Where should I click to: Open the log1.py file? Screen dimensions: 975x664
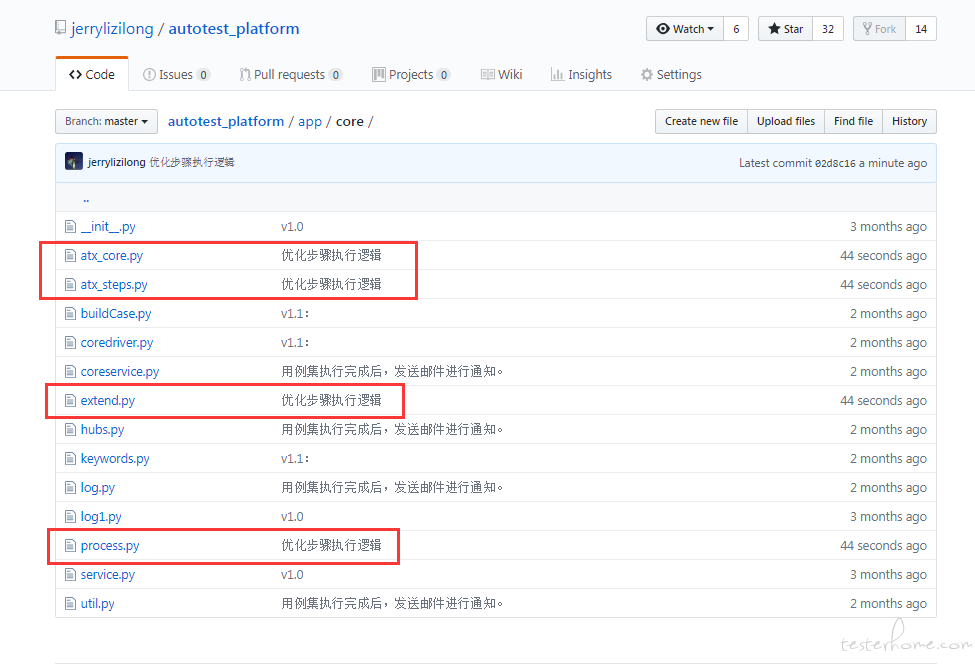(x=101, y=517)
